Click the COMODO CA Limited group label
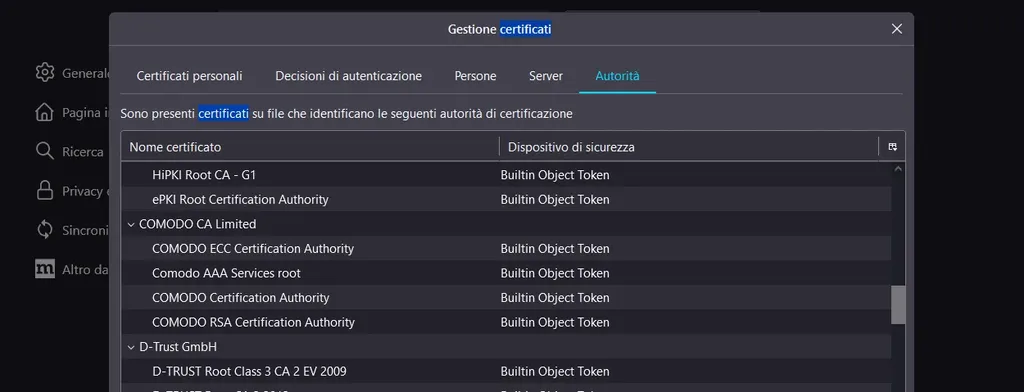This screenshot has width=1024, height=392. pos(197,224)
